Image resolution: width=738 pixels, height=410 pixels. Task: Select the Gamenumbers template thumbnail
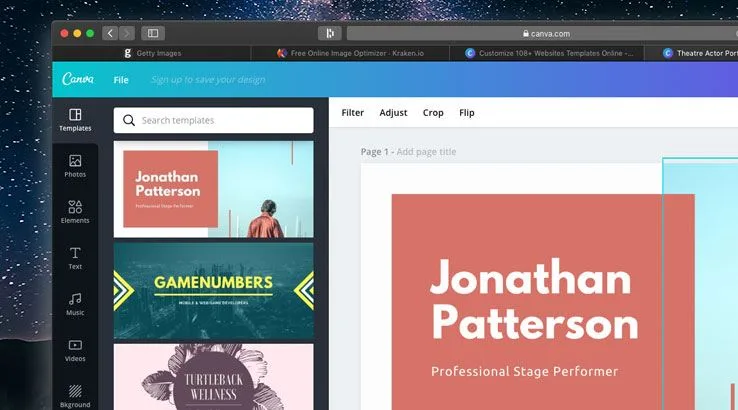pyautogui.click(x=213, y=288)
